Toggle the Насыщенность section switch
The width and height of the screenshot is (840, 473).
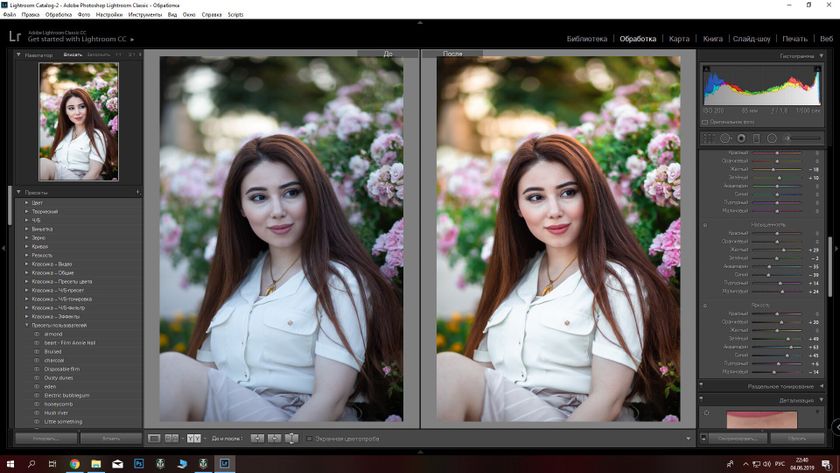[705, 225]
